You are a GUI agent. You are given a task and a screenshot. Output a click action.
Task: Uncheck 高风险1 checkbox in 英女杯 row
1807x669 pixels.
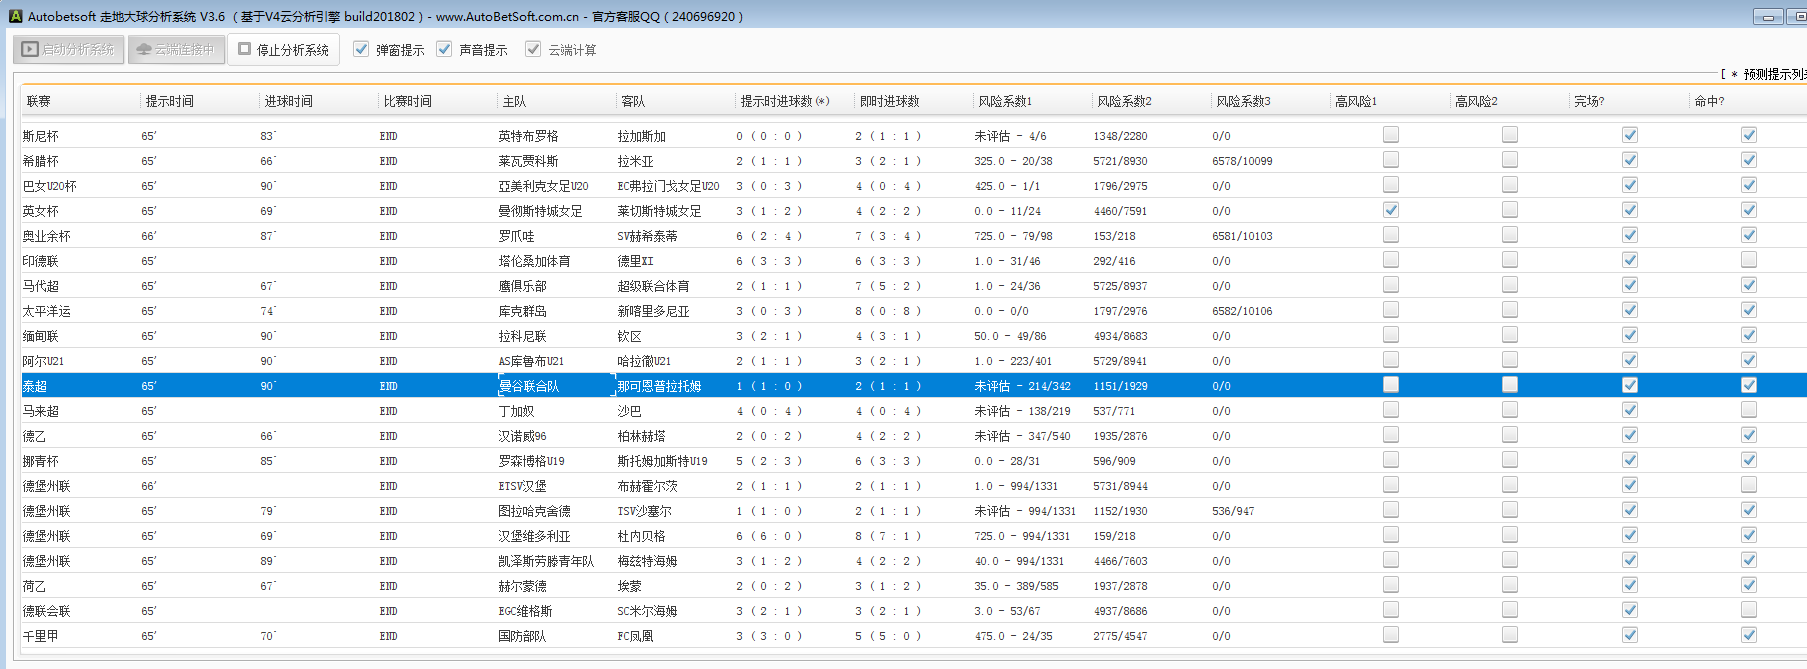point(1391,210)
